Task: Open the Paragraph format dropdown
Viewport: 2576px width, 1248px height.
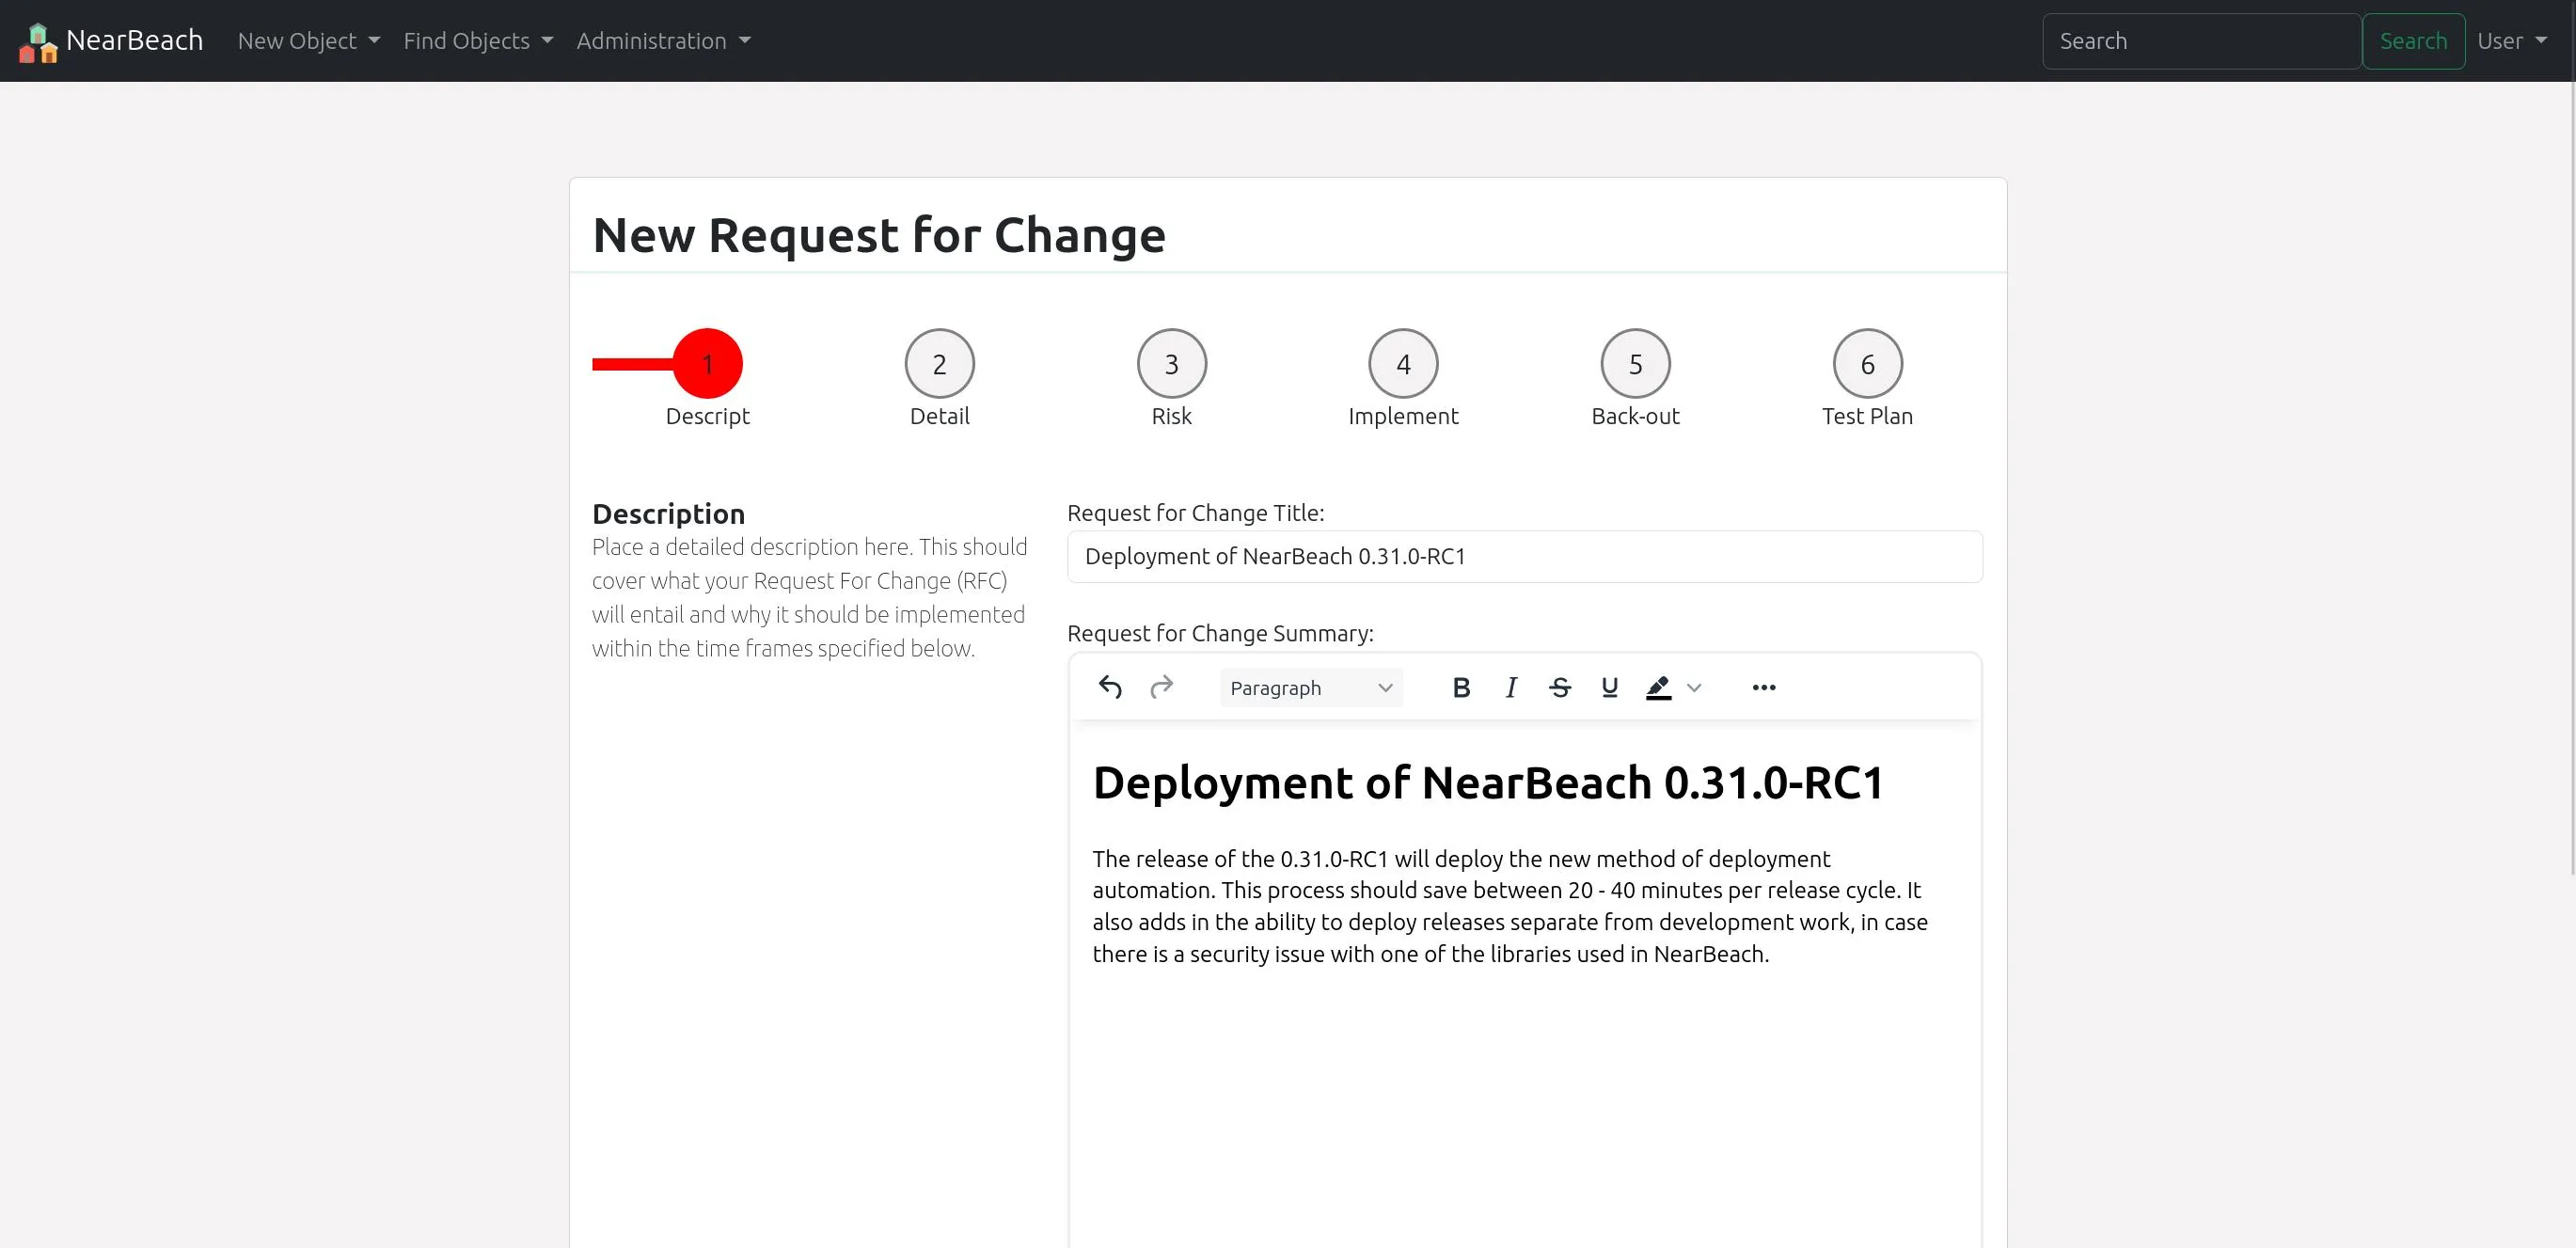Action: (x=1310, y=688)
